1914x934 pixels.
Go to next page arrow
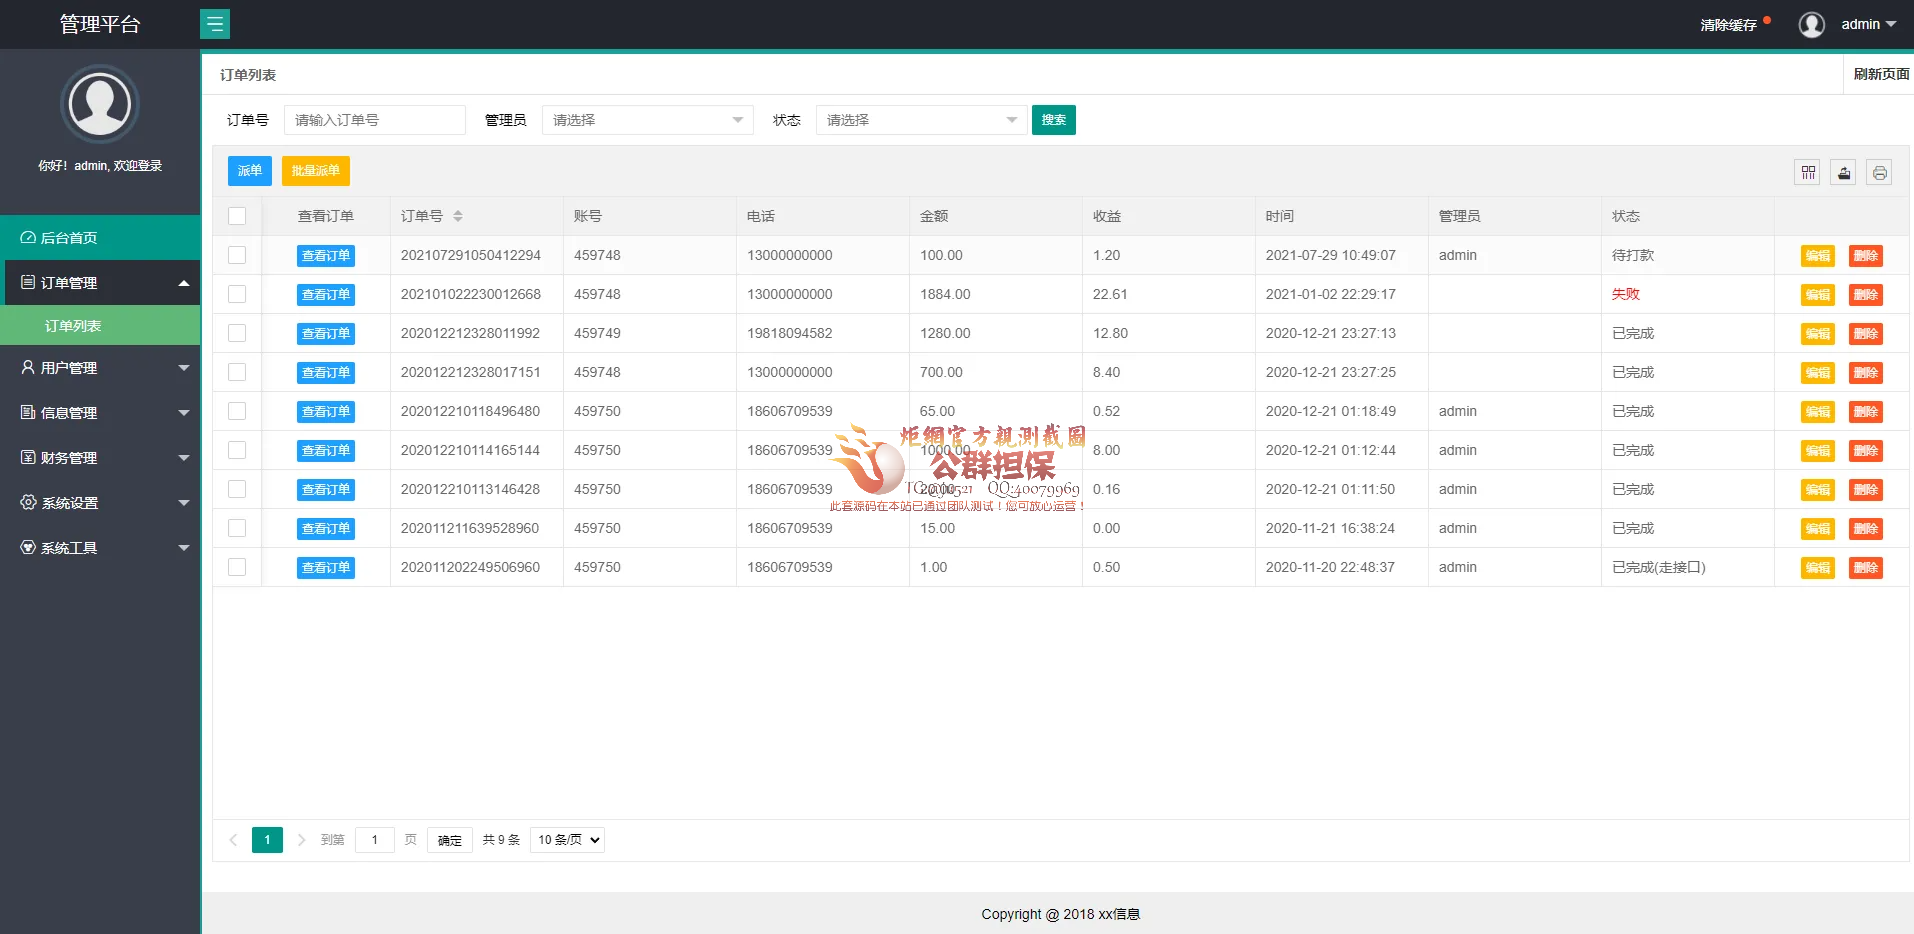tap(301, 840)
